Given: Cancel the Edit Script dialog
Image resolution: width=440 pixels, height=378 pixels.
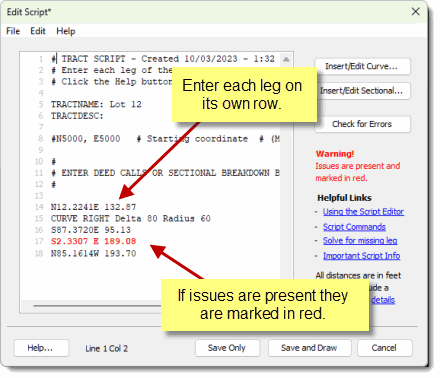Looking at the screenshot, I should [x=385, y=348].
